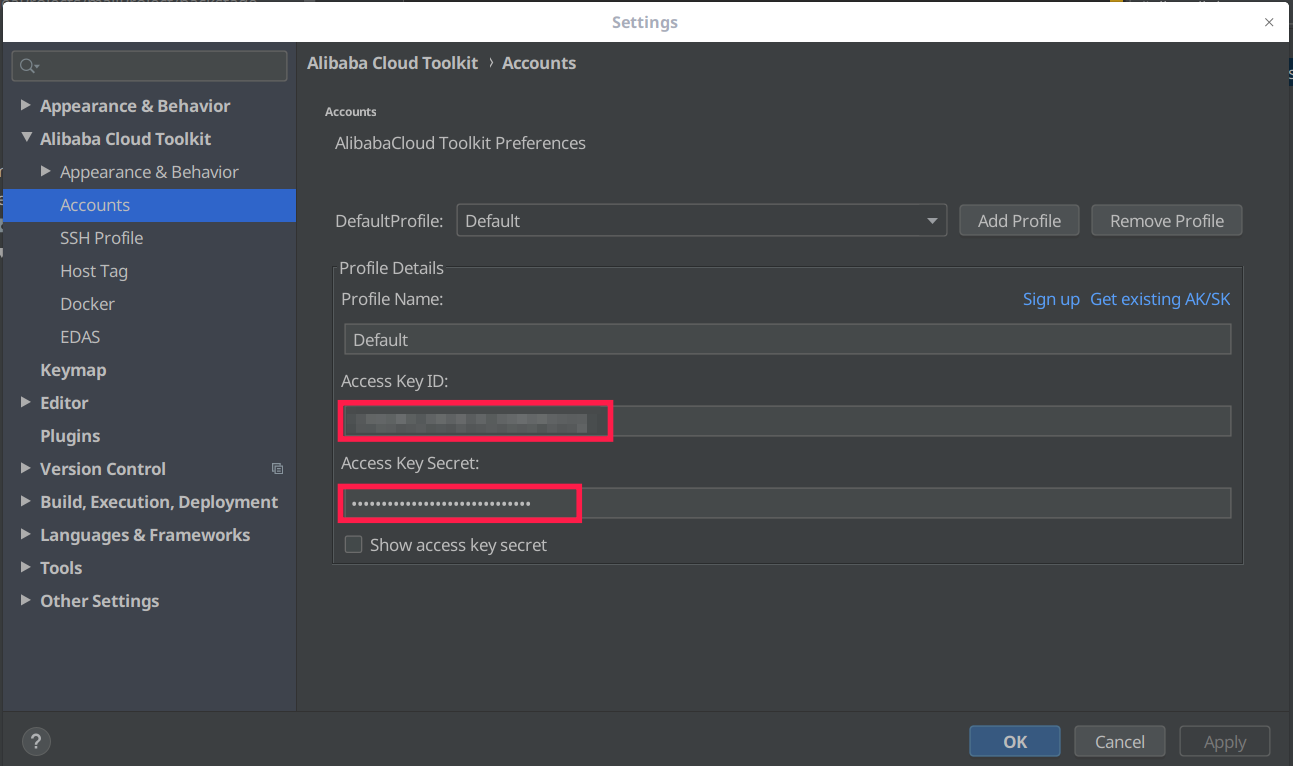Screen dimensions: 1293x766
Task: Click the Profile Name input field
Action: (787, 339)
